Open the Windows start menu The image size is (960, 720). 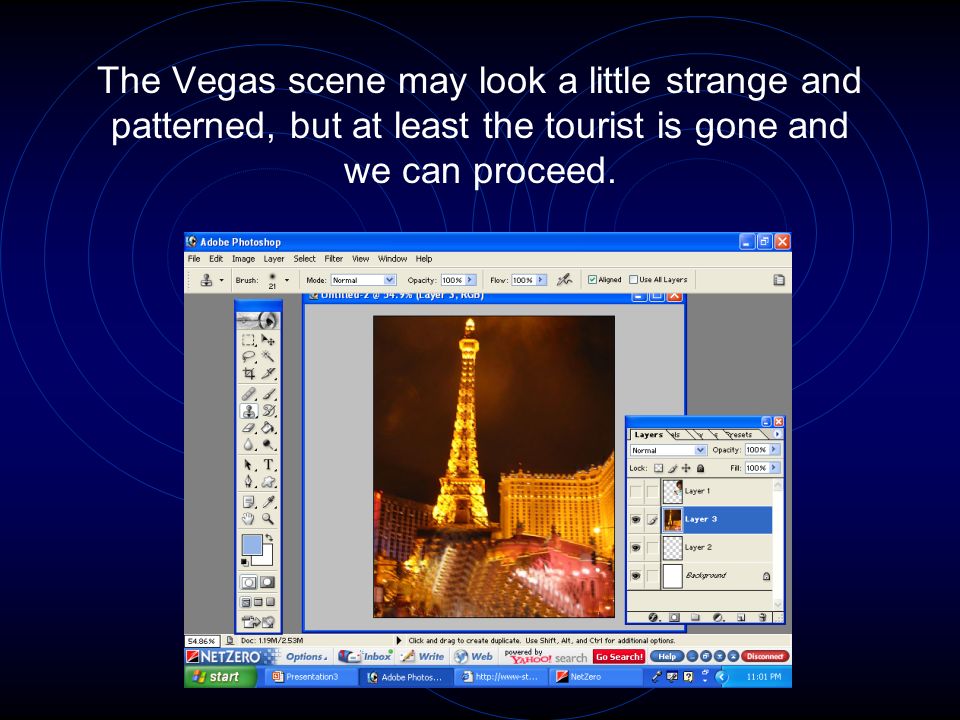pos(220,677)
